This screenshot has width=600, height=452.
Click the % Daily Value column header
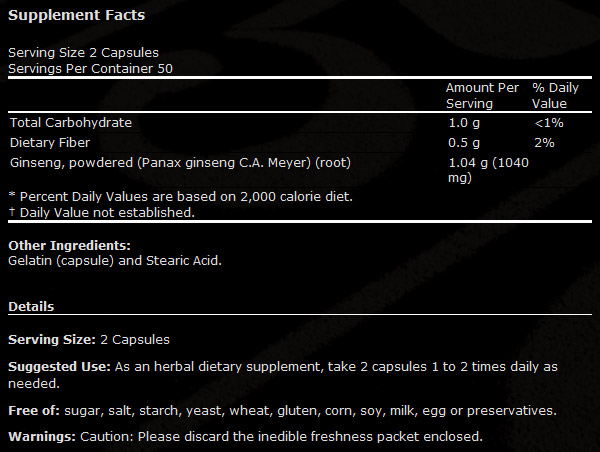tap(555, 96)
